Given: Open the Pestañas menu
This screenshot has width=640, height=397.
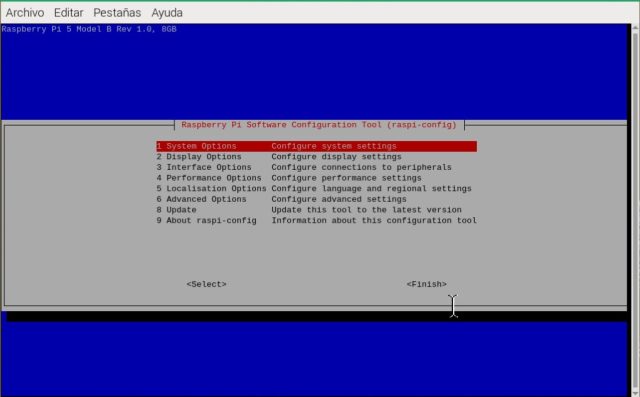Looking at the screenshot, I should click(117, 13).
